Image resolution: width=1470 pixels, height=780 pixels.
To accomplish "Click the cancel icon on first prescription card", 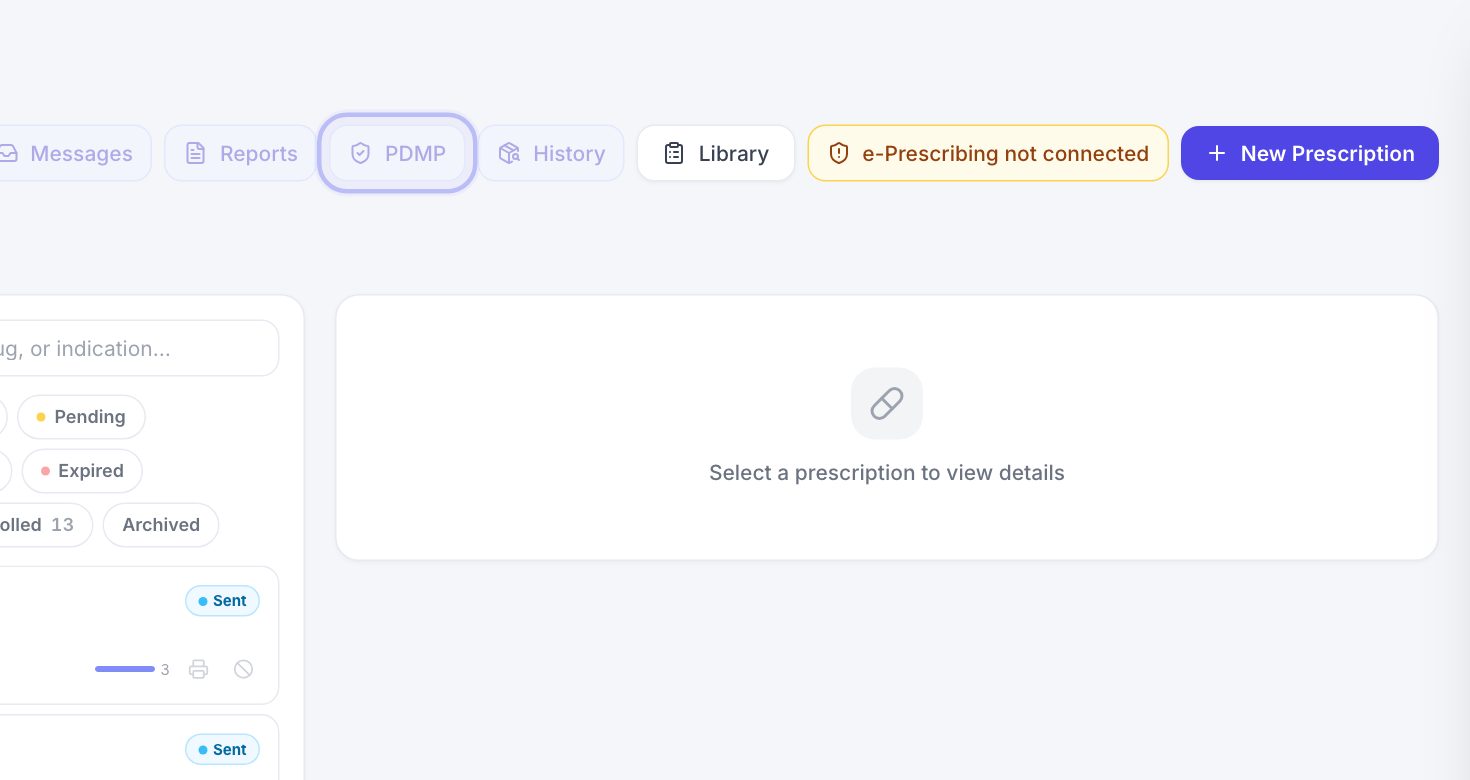I will [243, 669].
